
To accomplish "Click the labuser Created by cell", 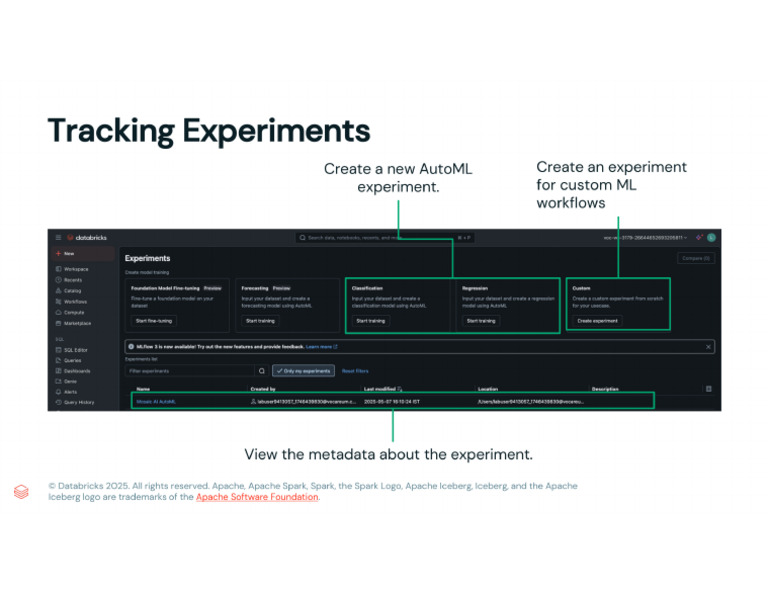I will coord(303,402).
